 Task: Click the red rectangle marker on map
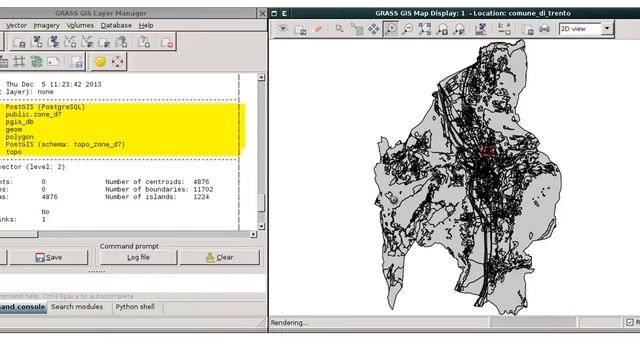click(x=487, y=151)
